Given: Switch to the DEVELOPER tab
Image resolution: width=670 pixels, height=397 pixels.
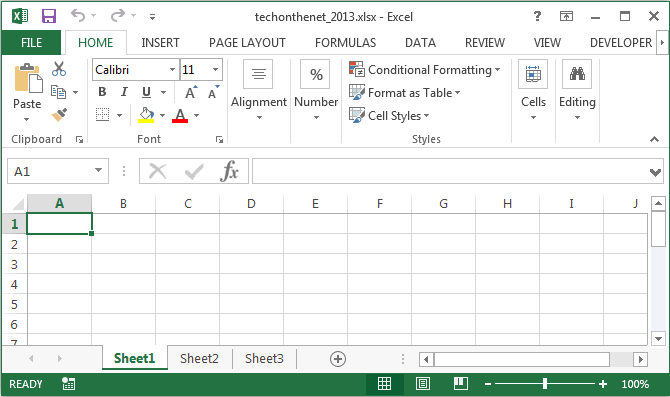Looking at the screenshot, I should [620, 43].
